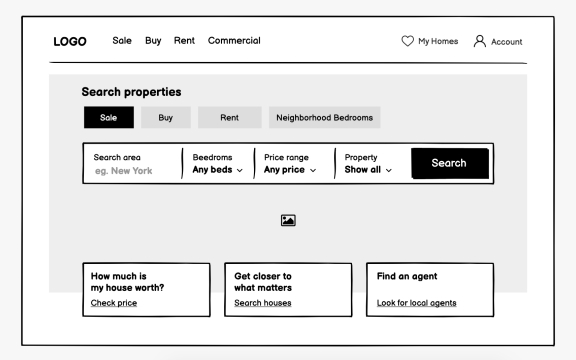This screenshot has width=576, height=360.
Task: Open Sale in the top navigation
Action: 122,41
